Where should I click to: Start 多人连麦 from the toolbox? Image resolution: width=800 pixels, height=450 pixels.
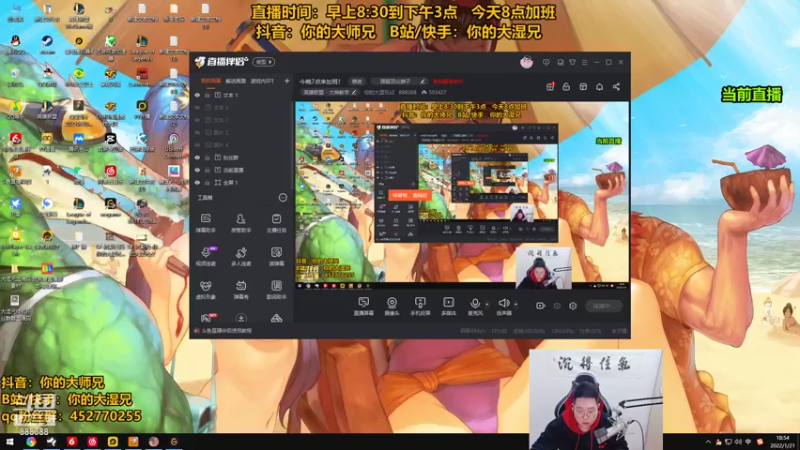[241, 257]
